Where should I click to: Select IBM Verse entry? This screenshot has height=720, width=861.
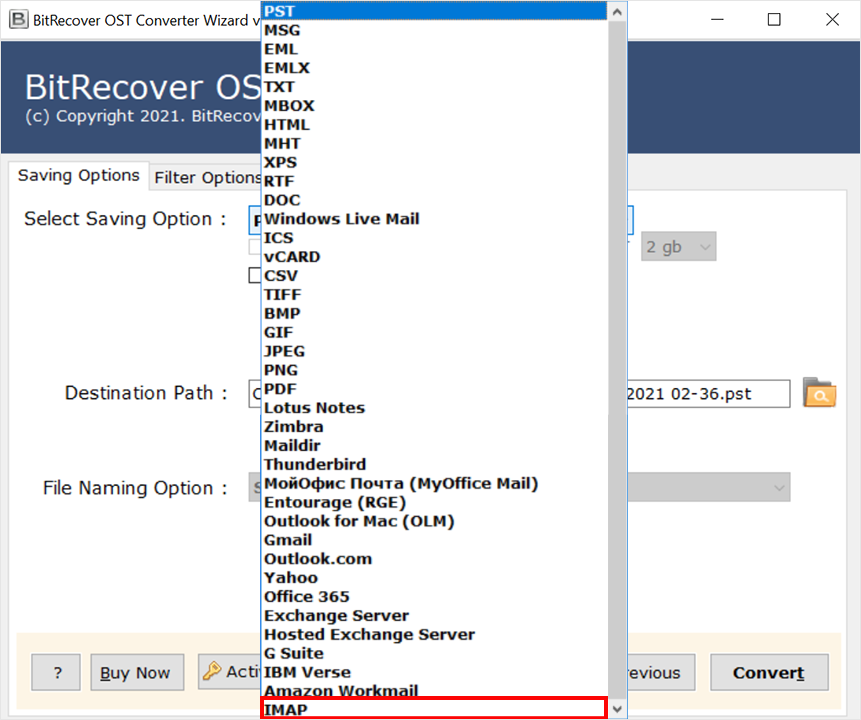tap(434, 672)
